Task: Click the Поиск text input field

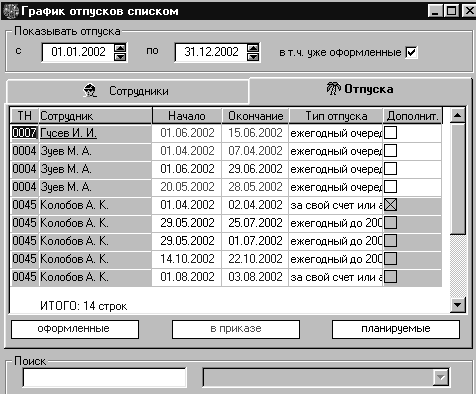Action: [x=104, y=378]
